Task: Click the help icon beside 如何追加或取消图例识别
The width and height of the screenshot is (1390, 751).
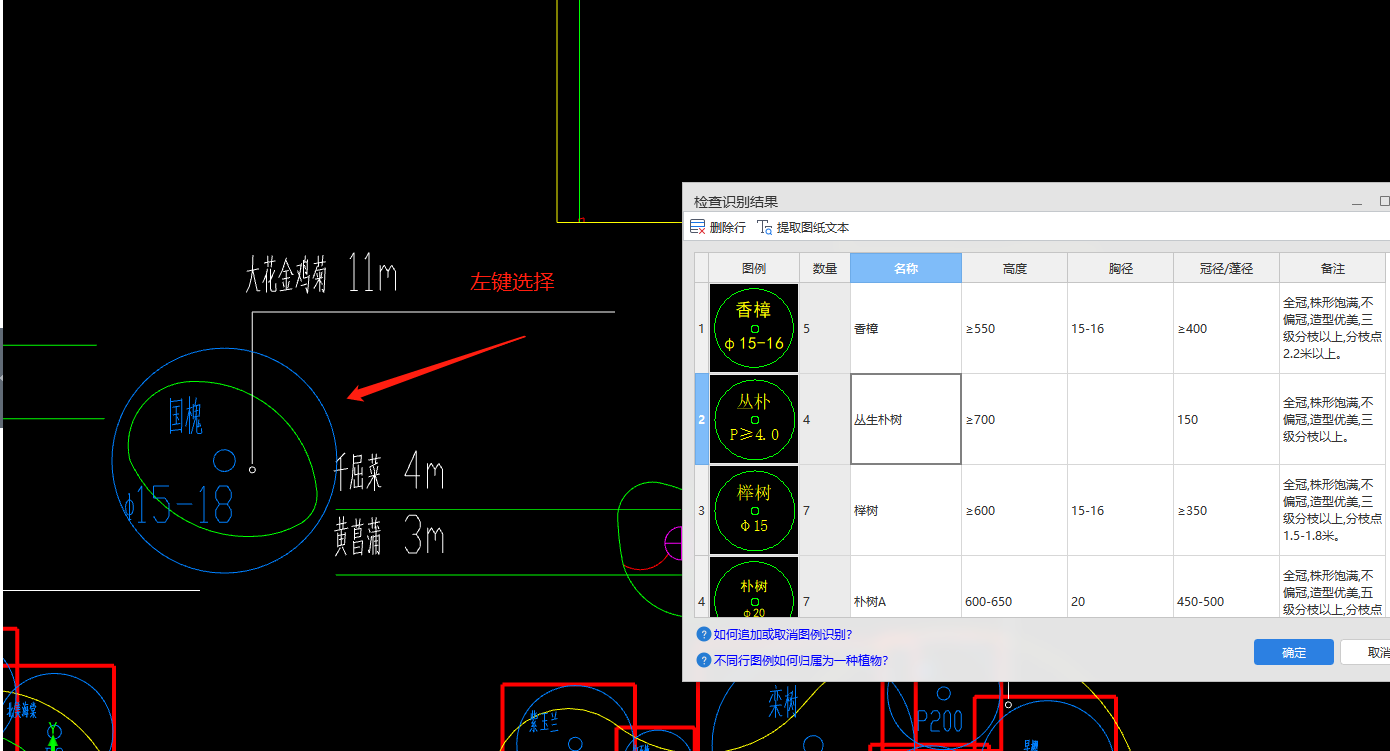Action: coord(703,634)
